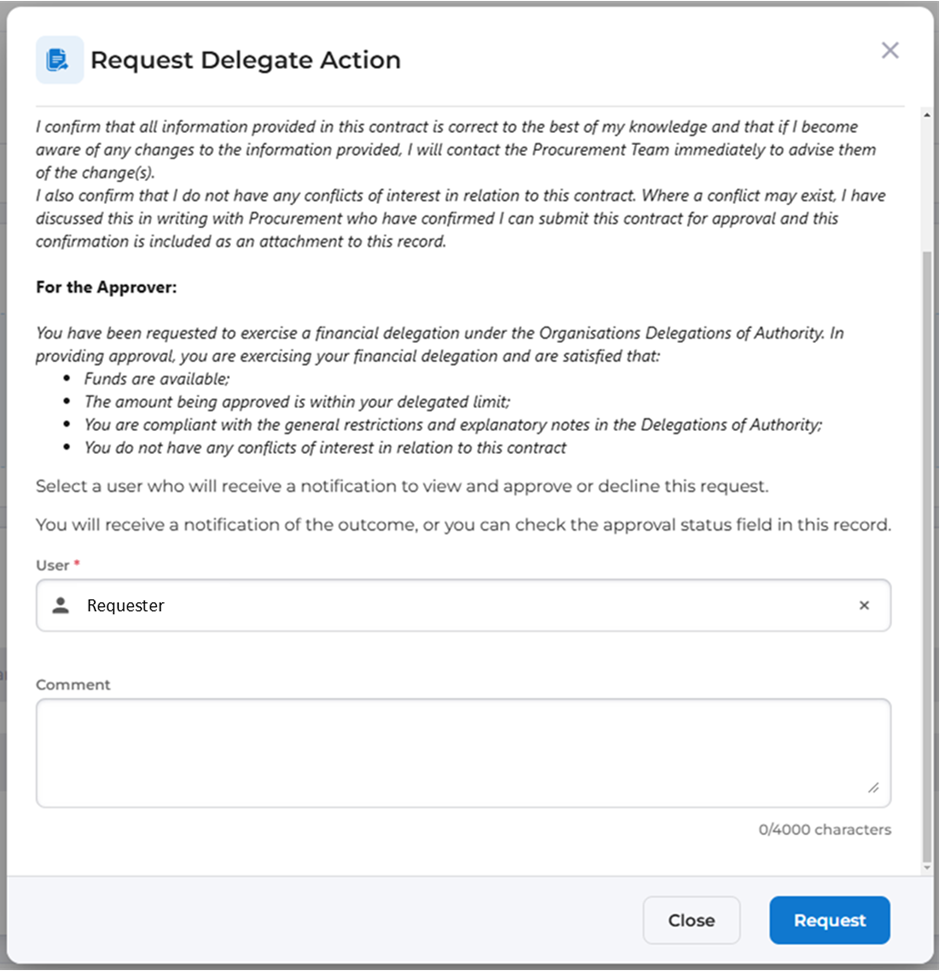Click the delegated limit bullet point
Viewport: 940px width, 971px height.
(297, 402)
